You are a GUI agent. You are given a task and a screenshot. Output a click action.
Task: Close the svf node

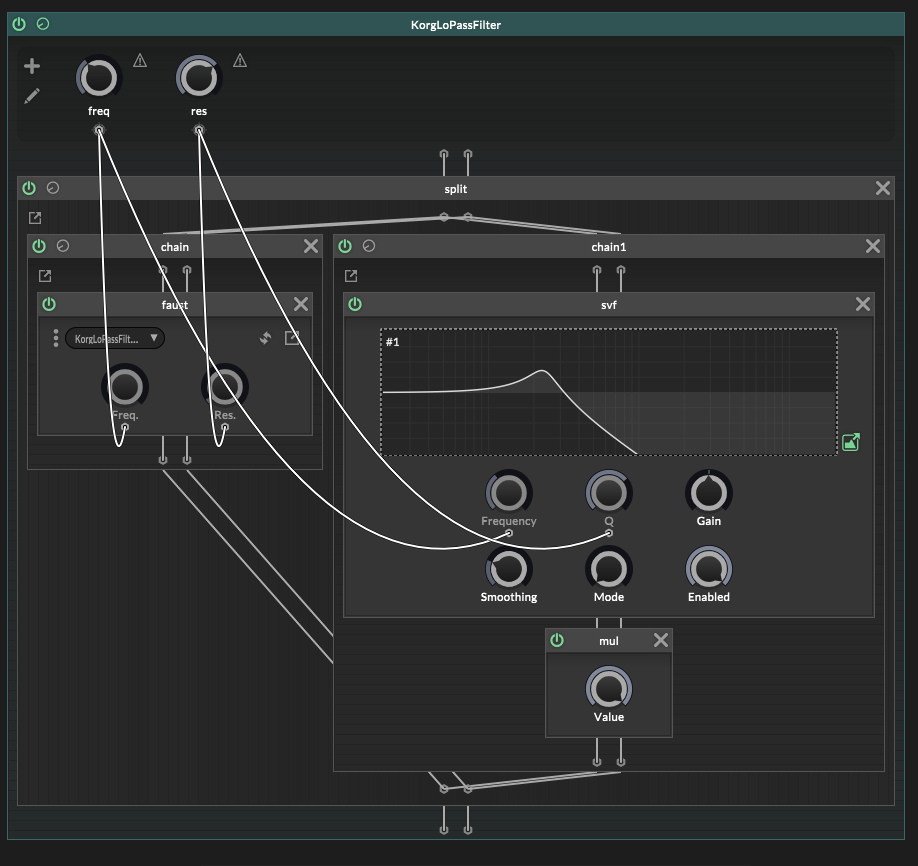point(863,304)
